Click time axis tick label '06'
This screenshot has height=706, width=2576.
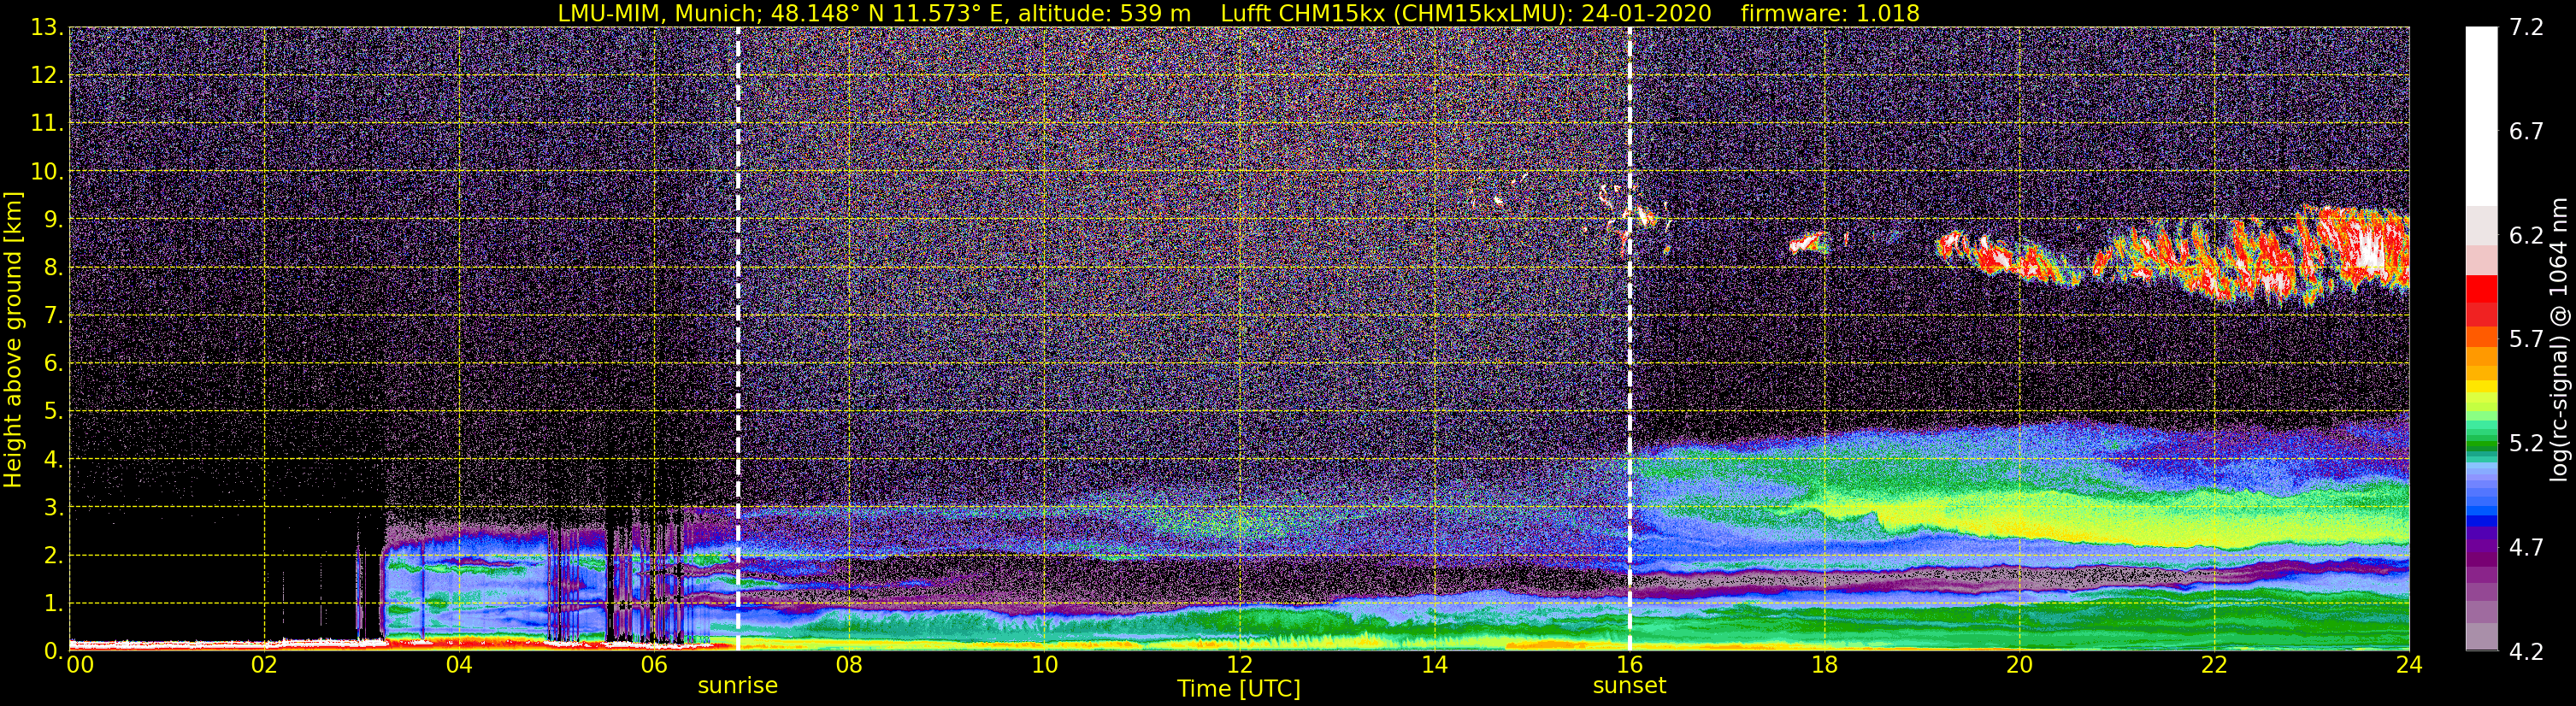tap(654, 665)
